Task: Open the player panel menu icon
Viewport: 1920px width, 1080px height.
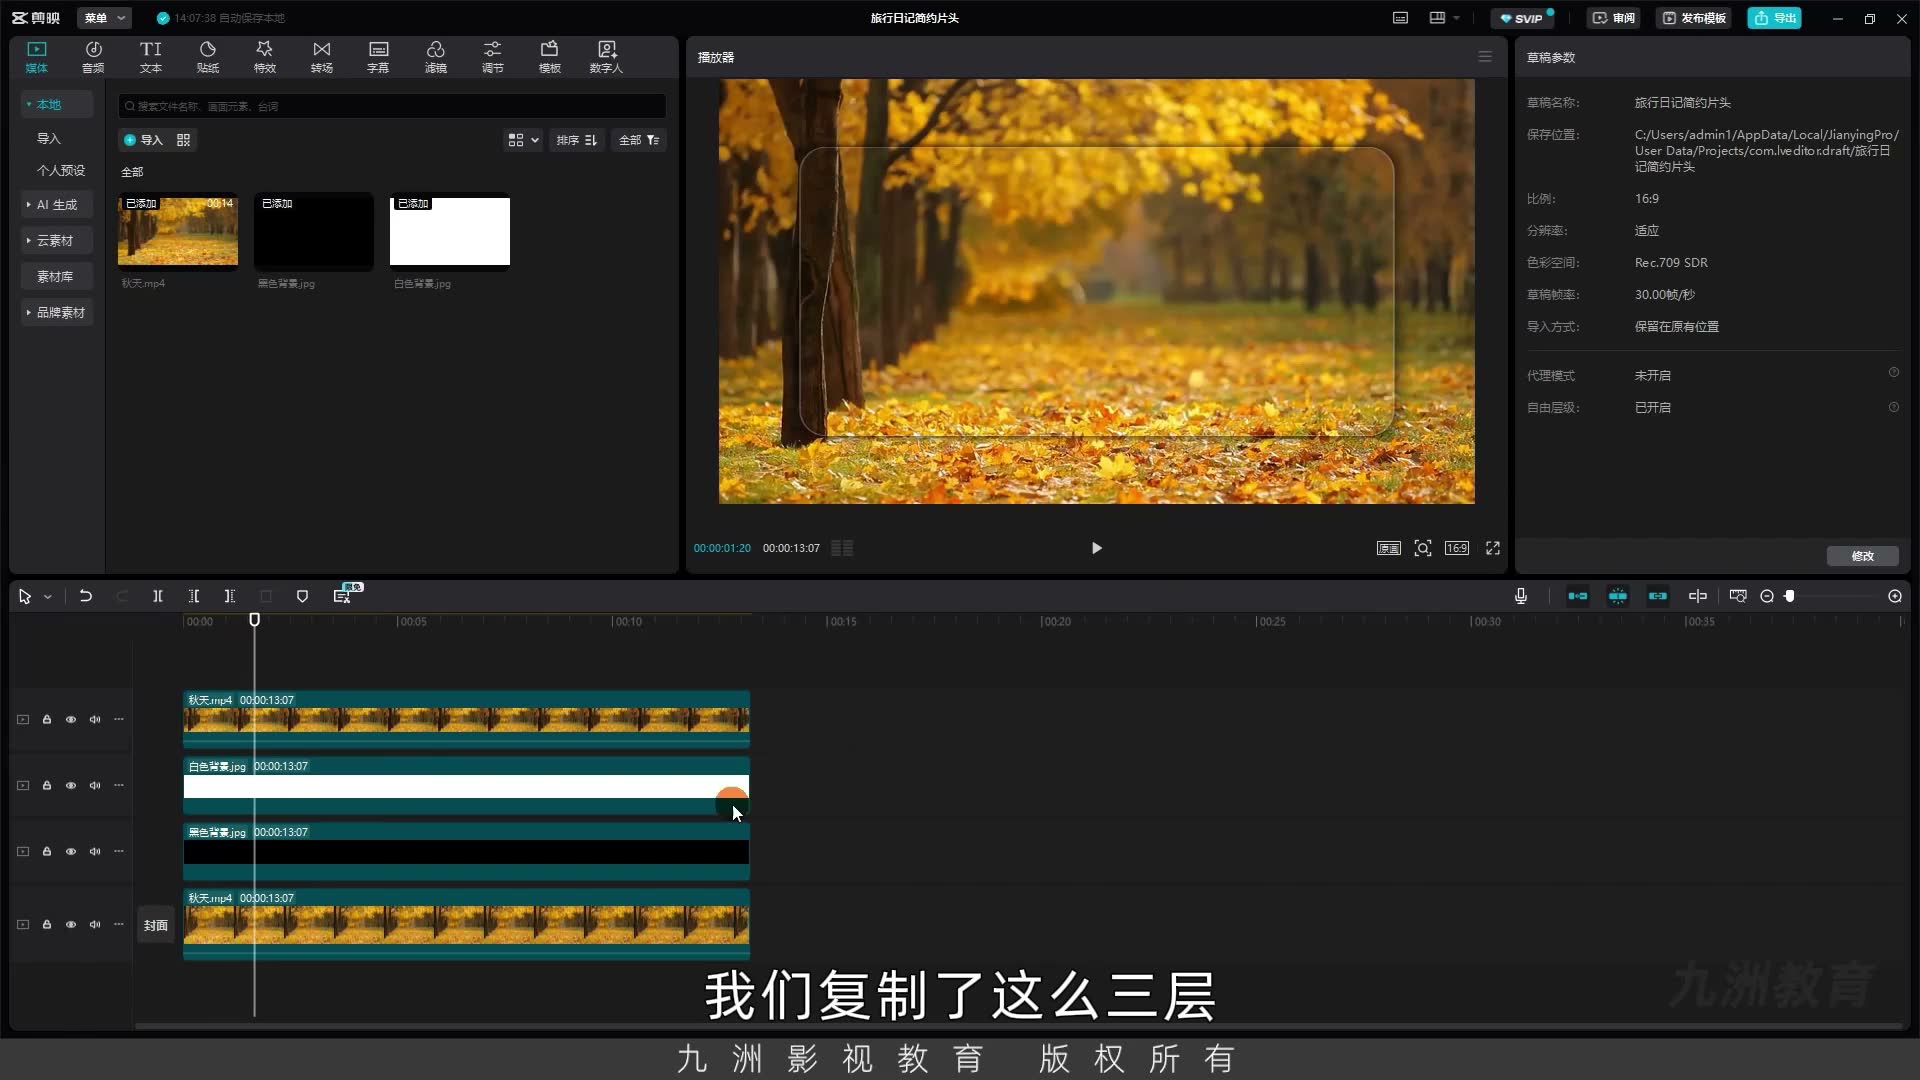Action: (1485, 57)
